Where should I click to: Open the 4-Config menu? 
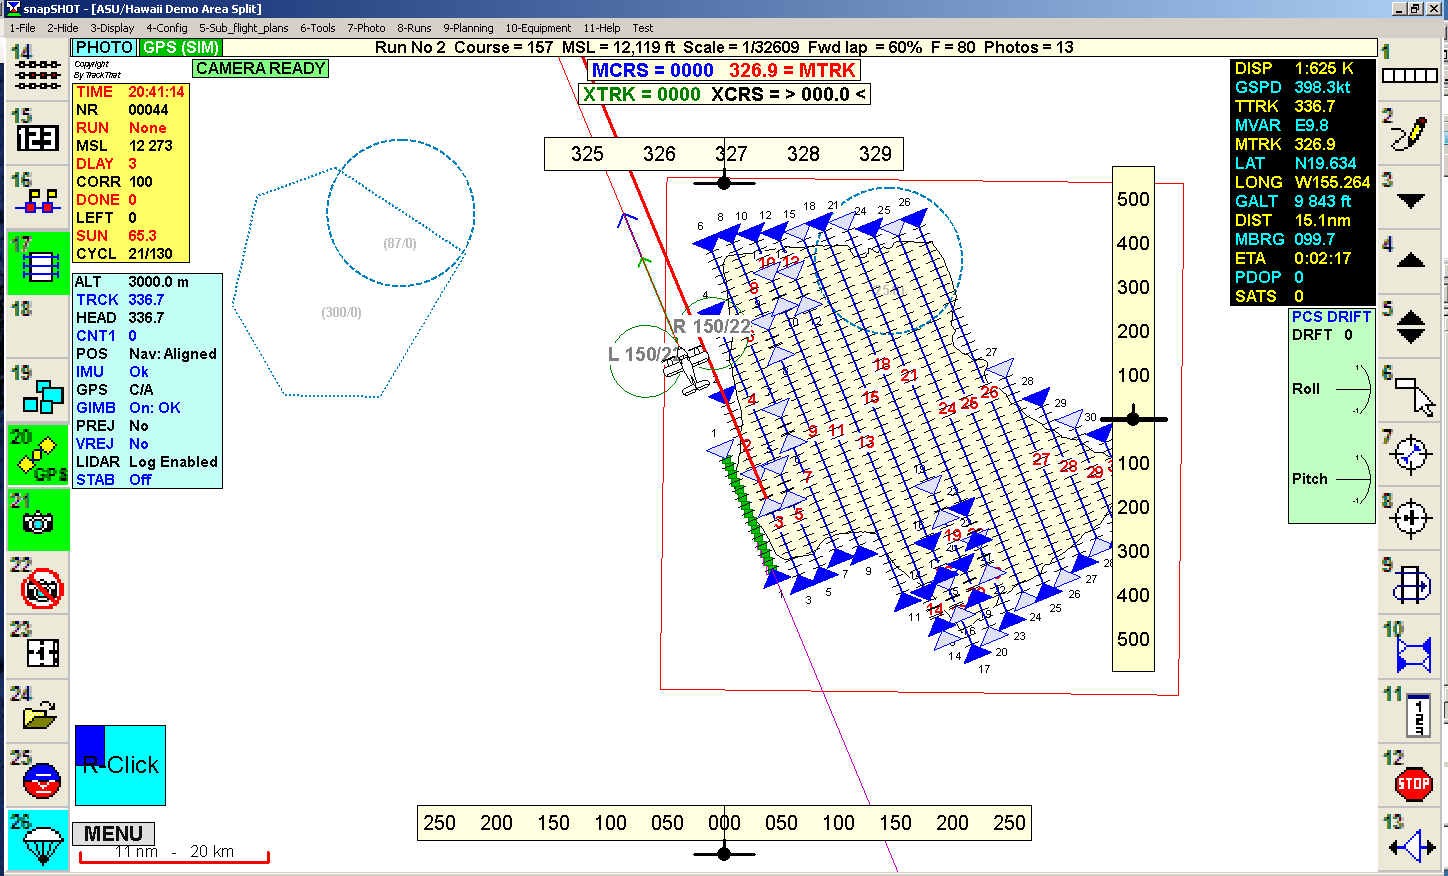point(166,28)
